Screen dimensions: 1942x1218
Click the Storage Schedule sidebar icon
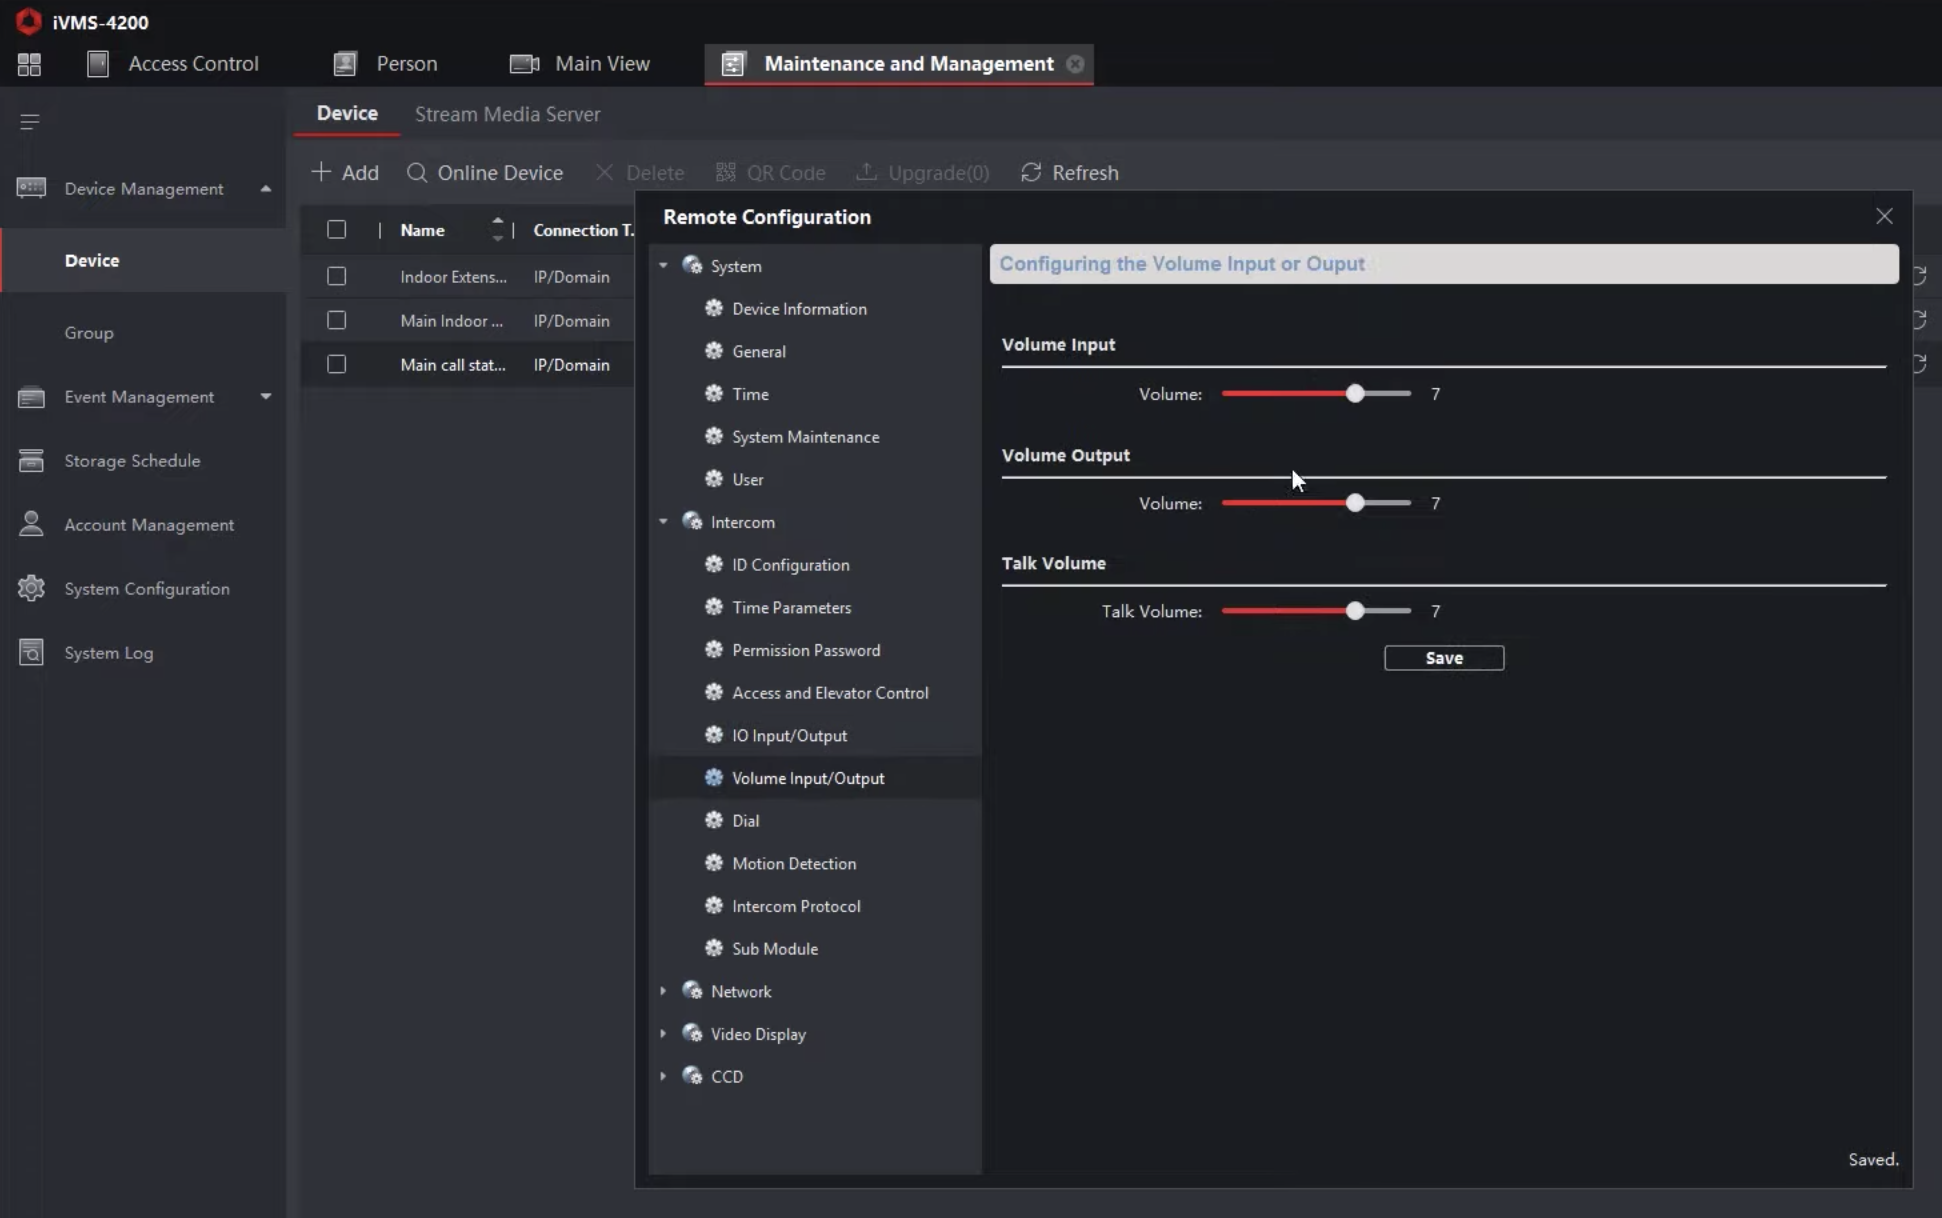(31, 460)
